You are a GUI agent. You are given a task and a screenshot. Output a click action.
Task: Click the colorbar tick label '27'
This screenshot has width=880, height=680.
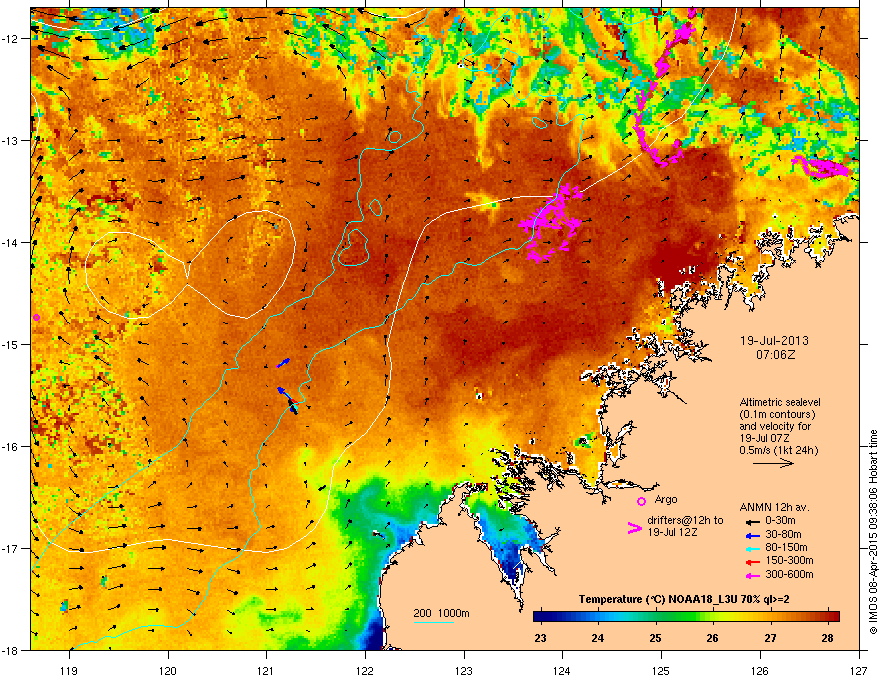771,638
